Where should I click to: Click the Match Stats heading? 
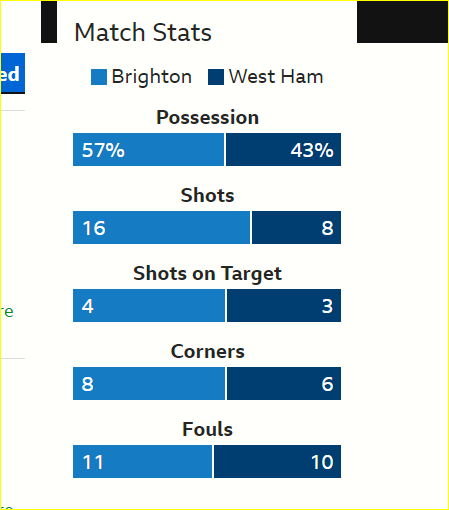pos(143,32)
